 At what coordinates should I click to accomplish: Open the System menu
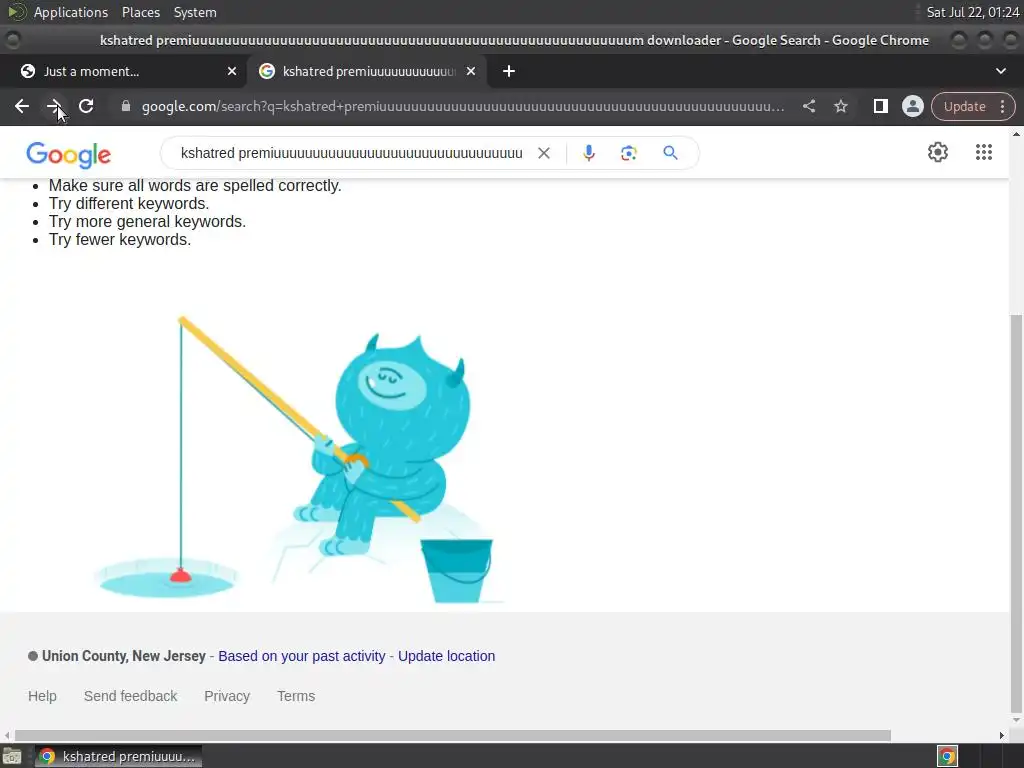click(195, 12)
